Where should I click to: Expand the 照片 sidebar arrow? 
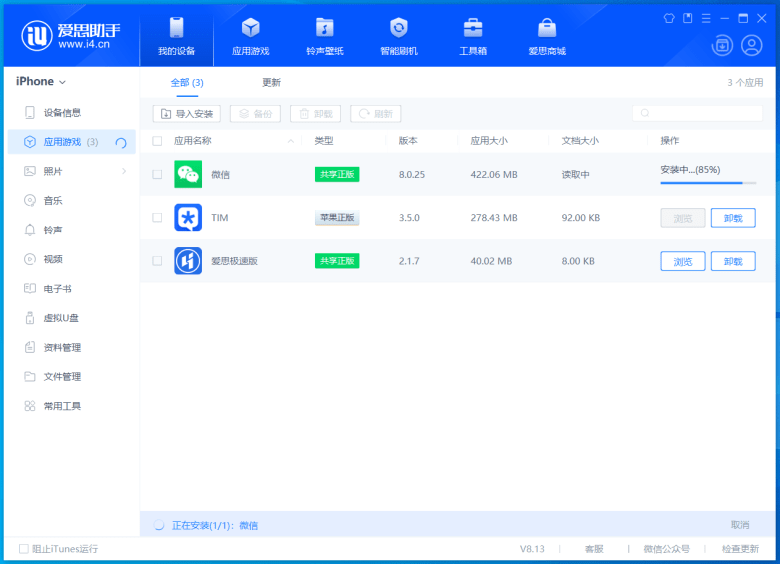pyautogui.click(x=124, y=171)
